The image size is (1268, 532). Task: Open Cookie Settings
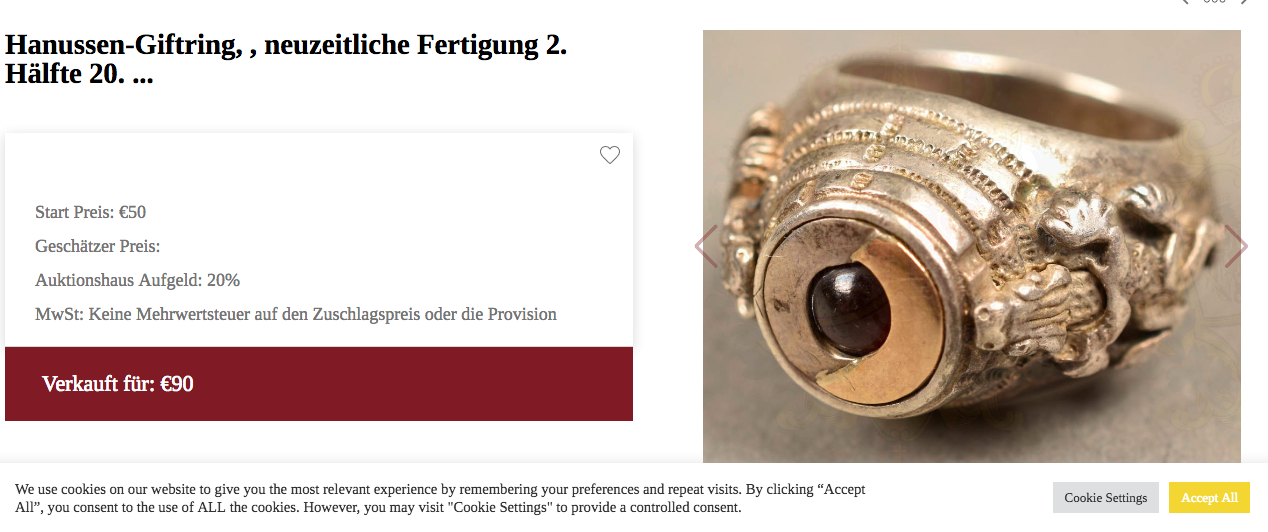[x=1106, y=498]
